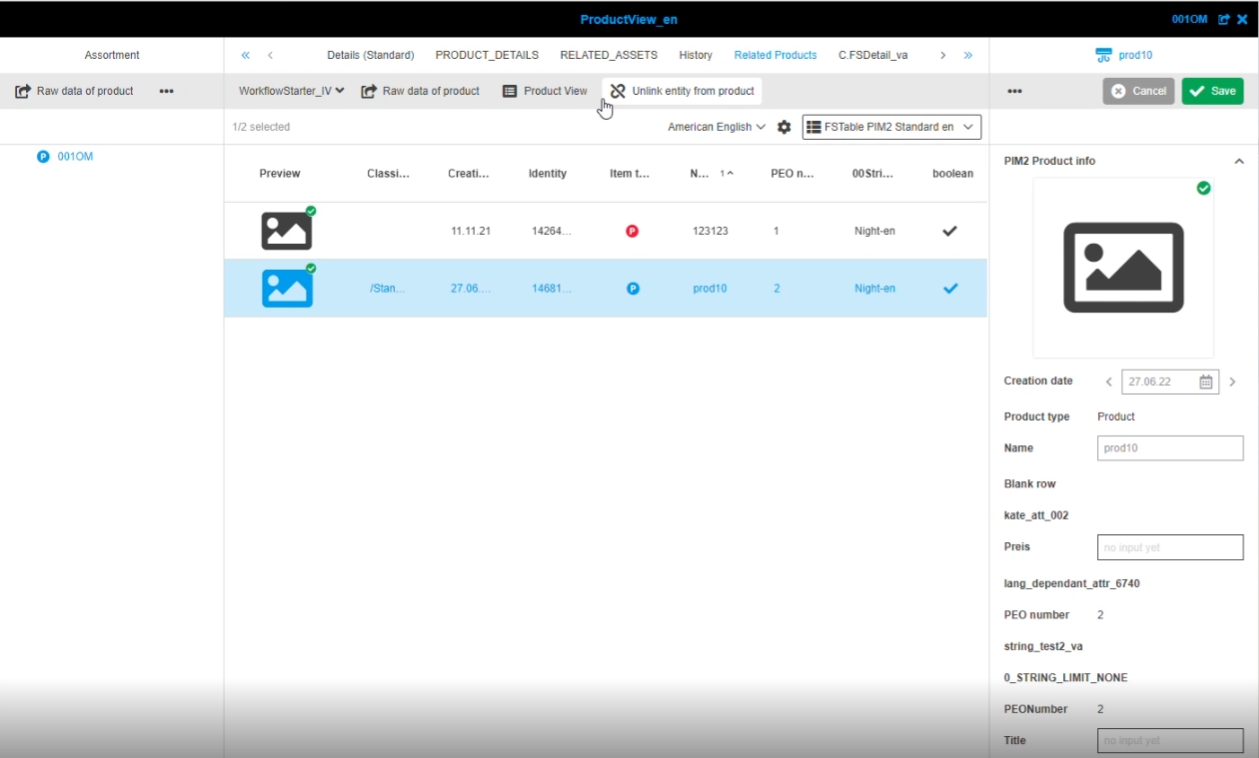Screen dimensions: 1259x758
Task: Collapse the PIM2 Product info section
Action: [x=1239, y=161]
